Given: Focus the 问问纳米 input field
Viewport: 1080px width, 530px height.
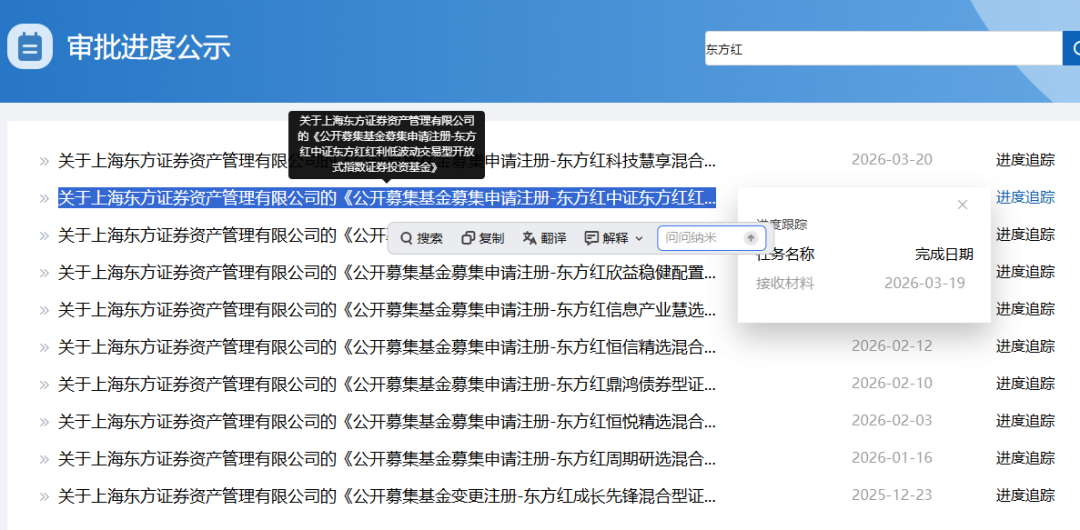Looking at the screenshot, I should point(702,238).
